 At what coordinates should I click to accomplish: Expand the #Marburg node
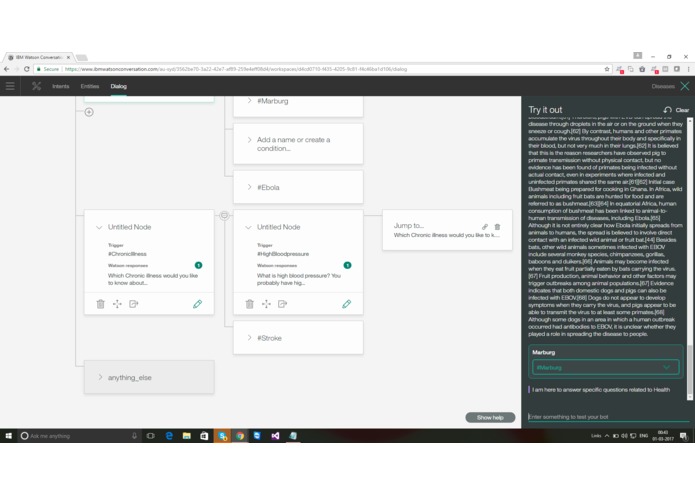coord(250,101)
